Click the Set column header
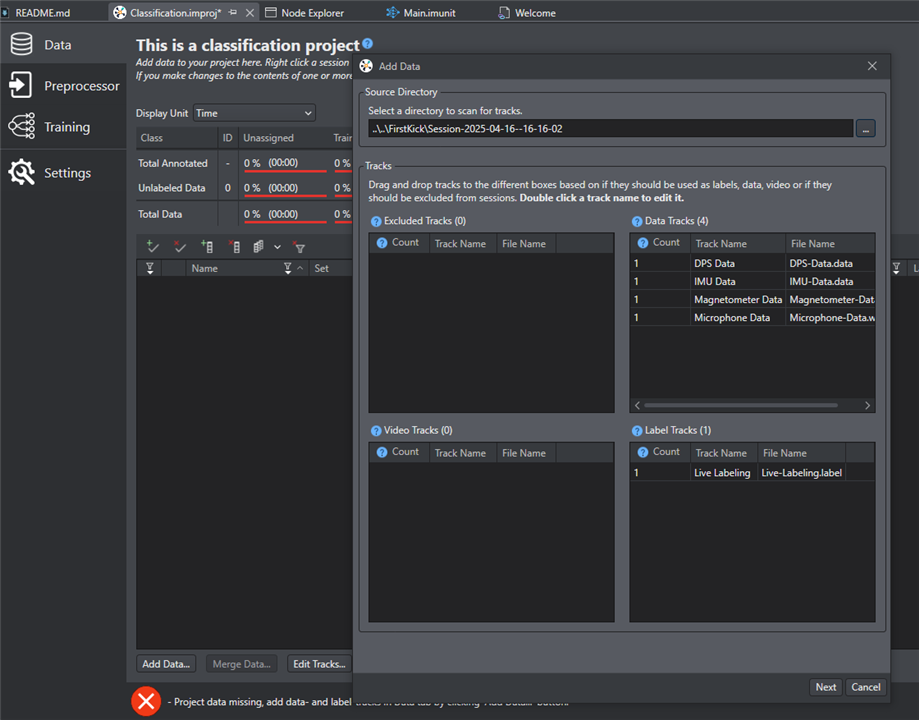Screen dimensions: 919x720 [330, 268]
